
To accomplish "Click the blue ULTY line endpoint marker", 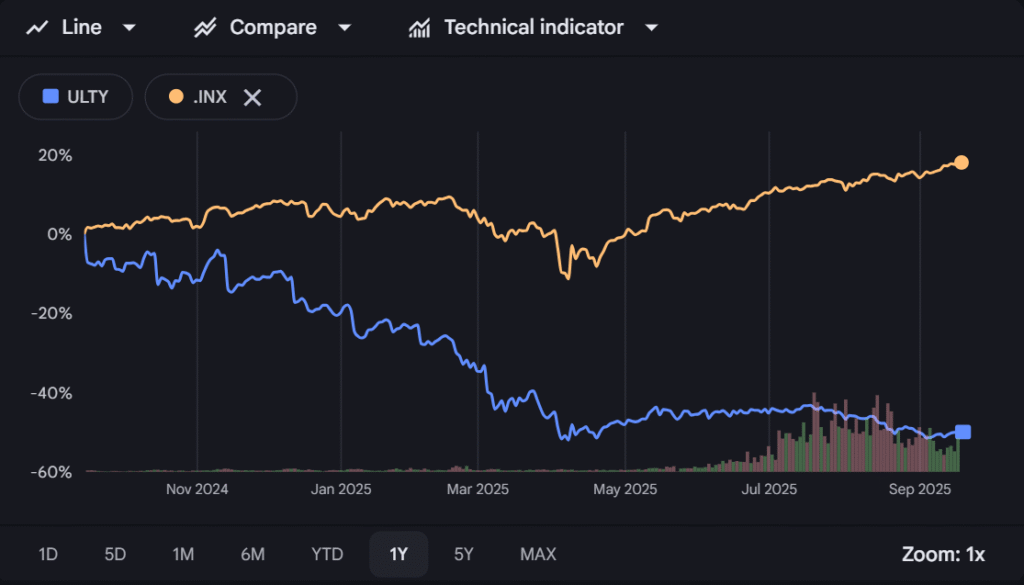I will click(963, 432).
